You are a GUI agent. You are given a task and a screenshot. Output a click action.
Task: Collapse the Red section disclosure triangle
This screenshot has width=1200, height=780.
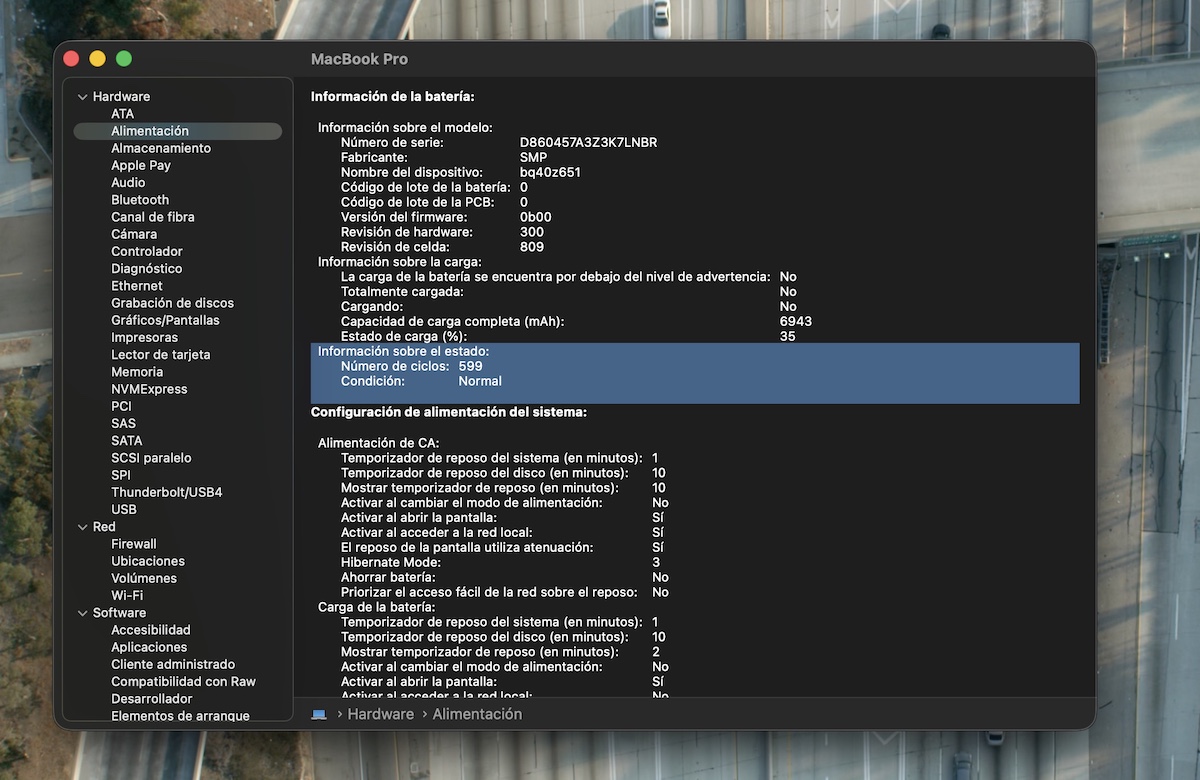click(83, 527)
